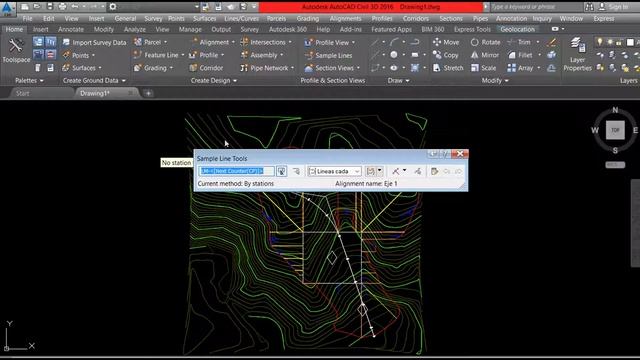Image resolution: width=640 pixels, height=360 pixels.
Task: Click the Intersections tool icon
Action: point(244,42)
